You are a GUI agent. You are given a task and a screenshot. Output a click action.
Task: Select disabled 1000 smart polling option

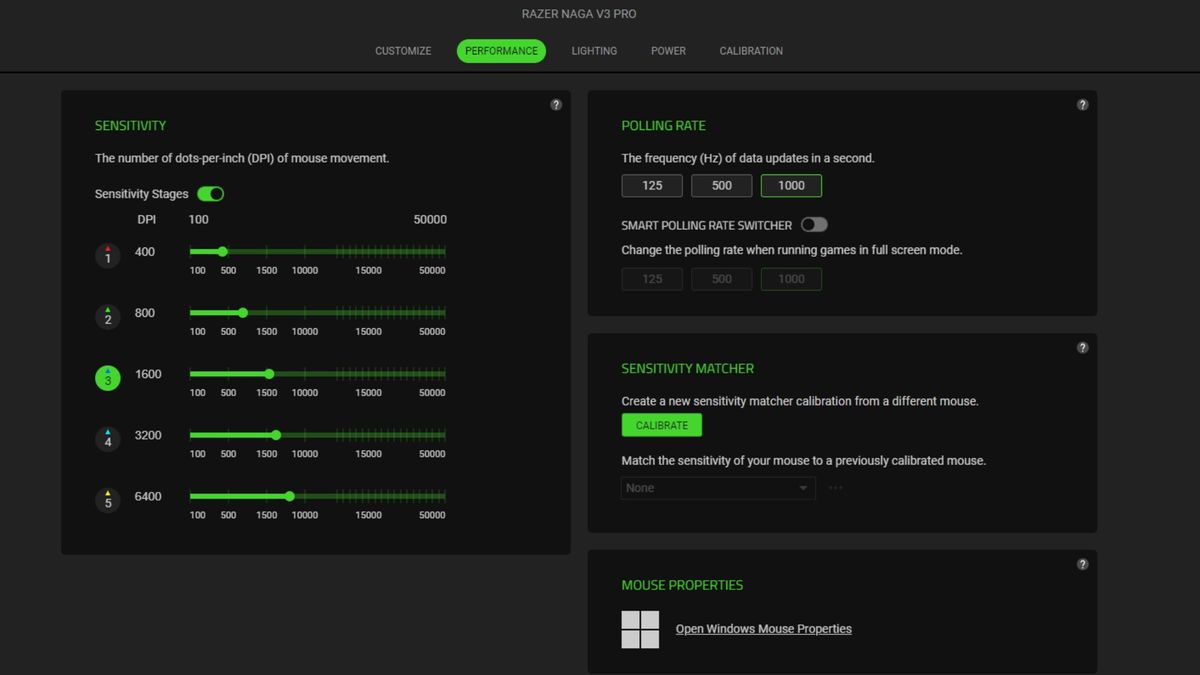[791, 279]
